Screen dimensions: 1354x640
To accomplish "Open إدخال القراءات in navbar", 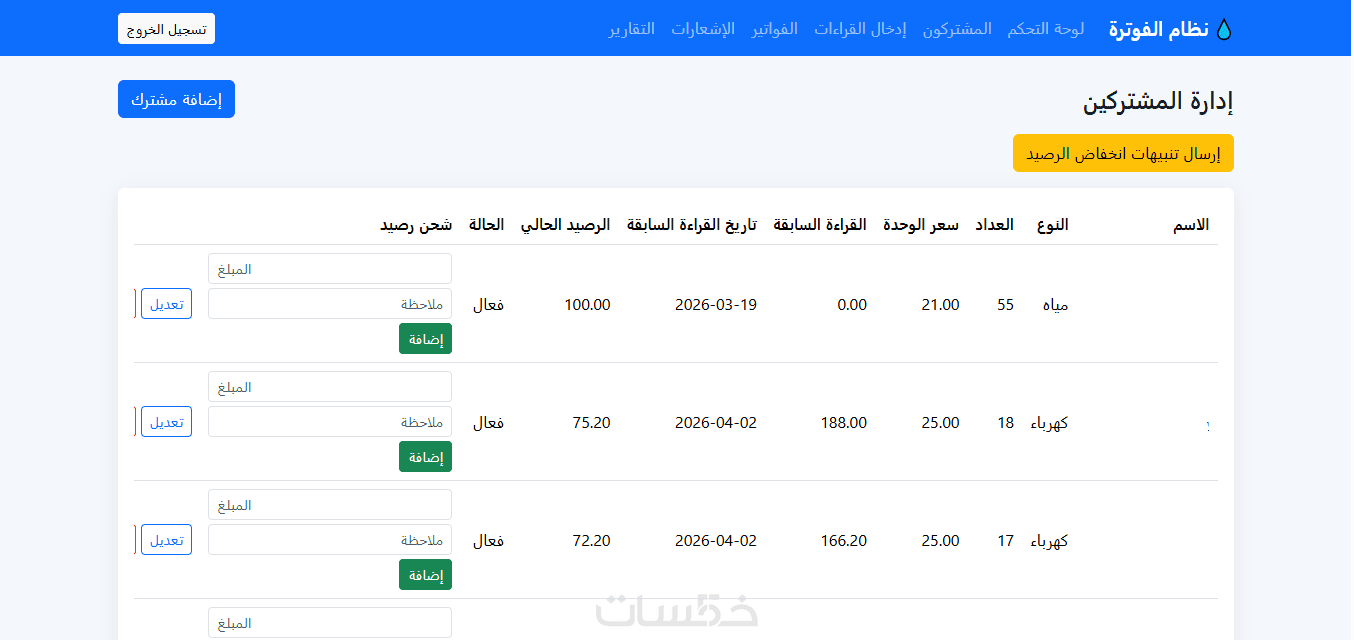I will [860, 29].
